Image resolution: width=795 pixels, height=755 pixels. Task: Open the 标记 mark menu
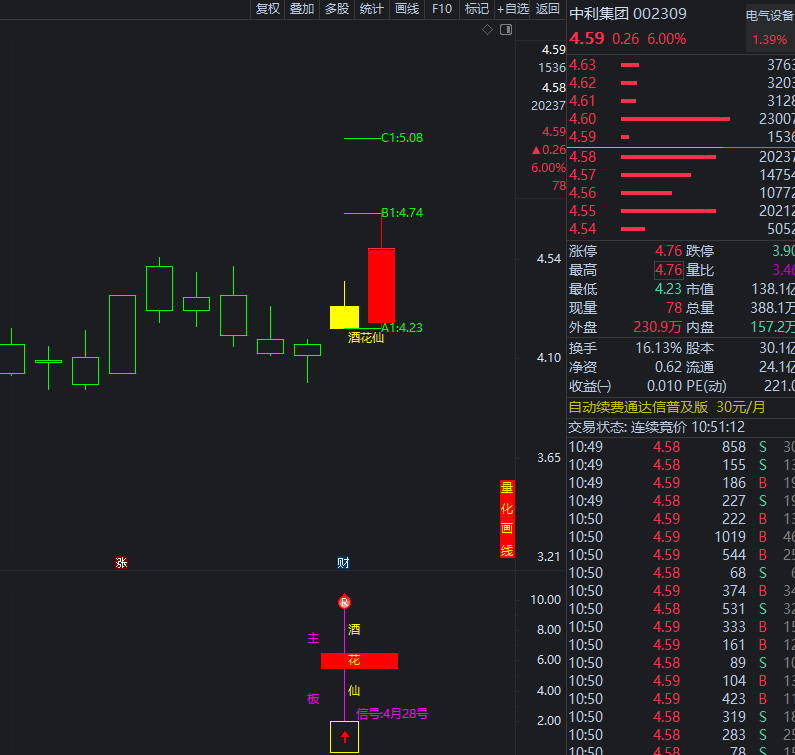pos(477,9)
